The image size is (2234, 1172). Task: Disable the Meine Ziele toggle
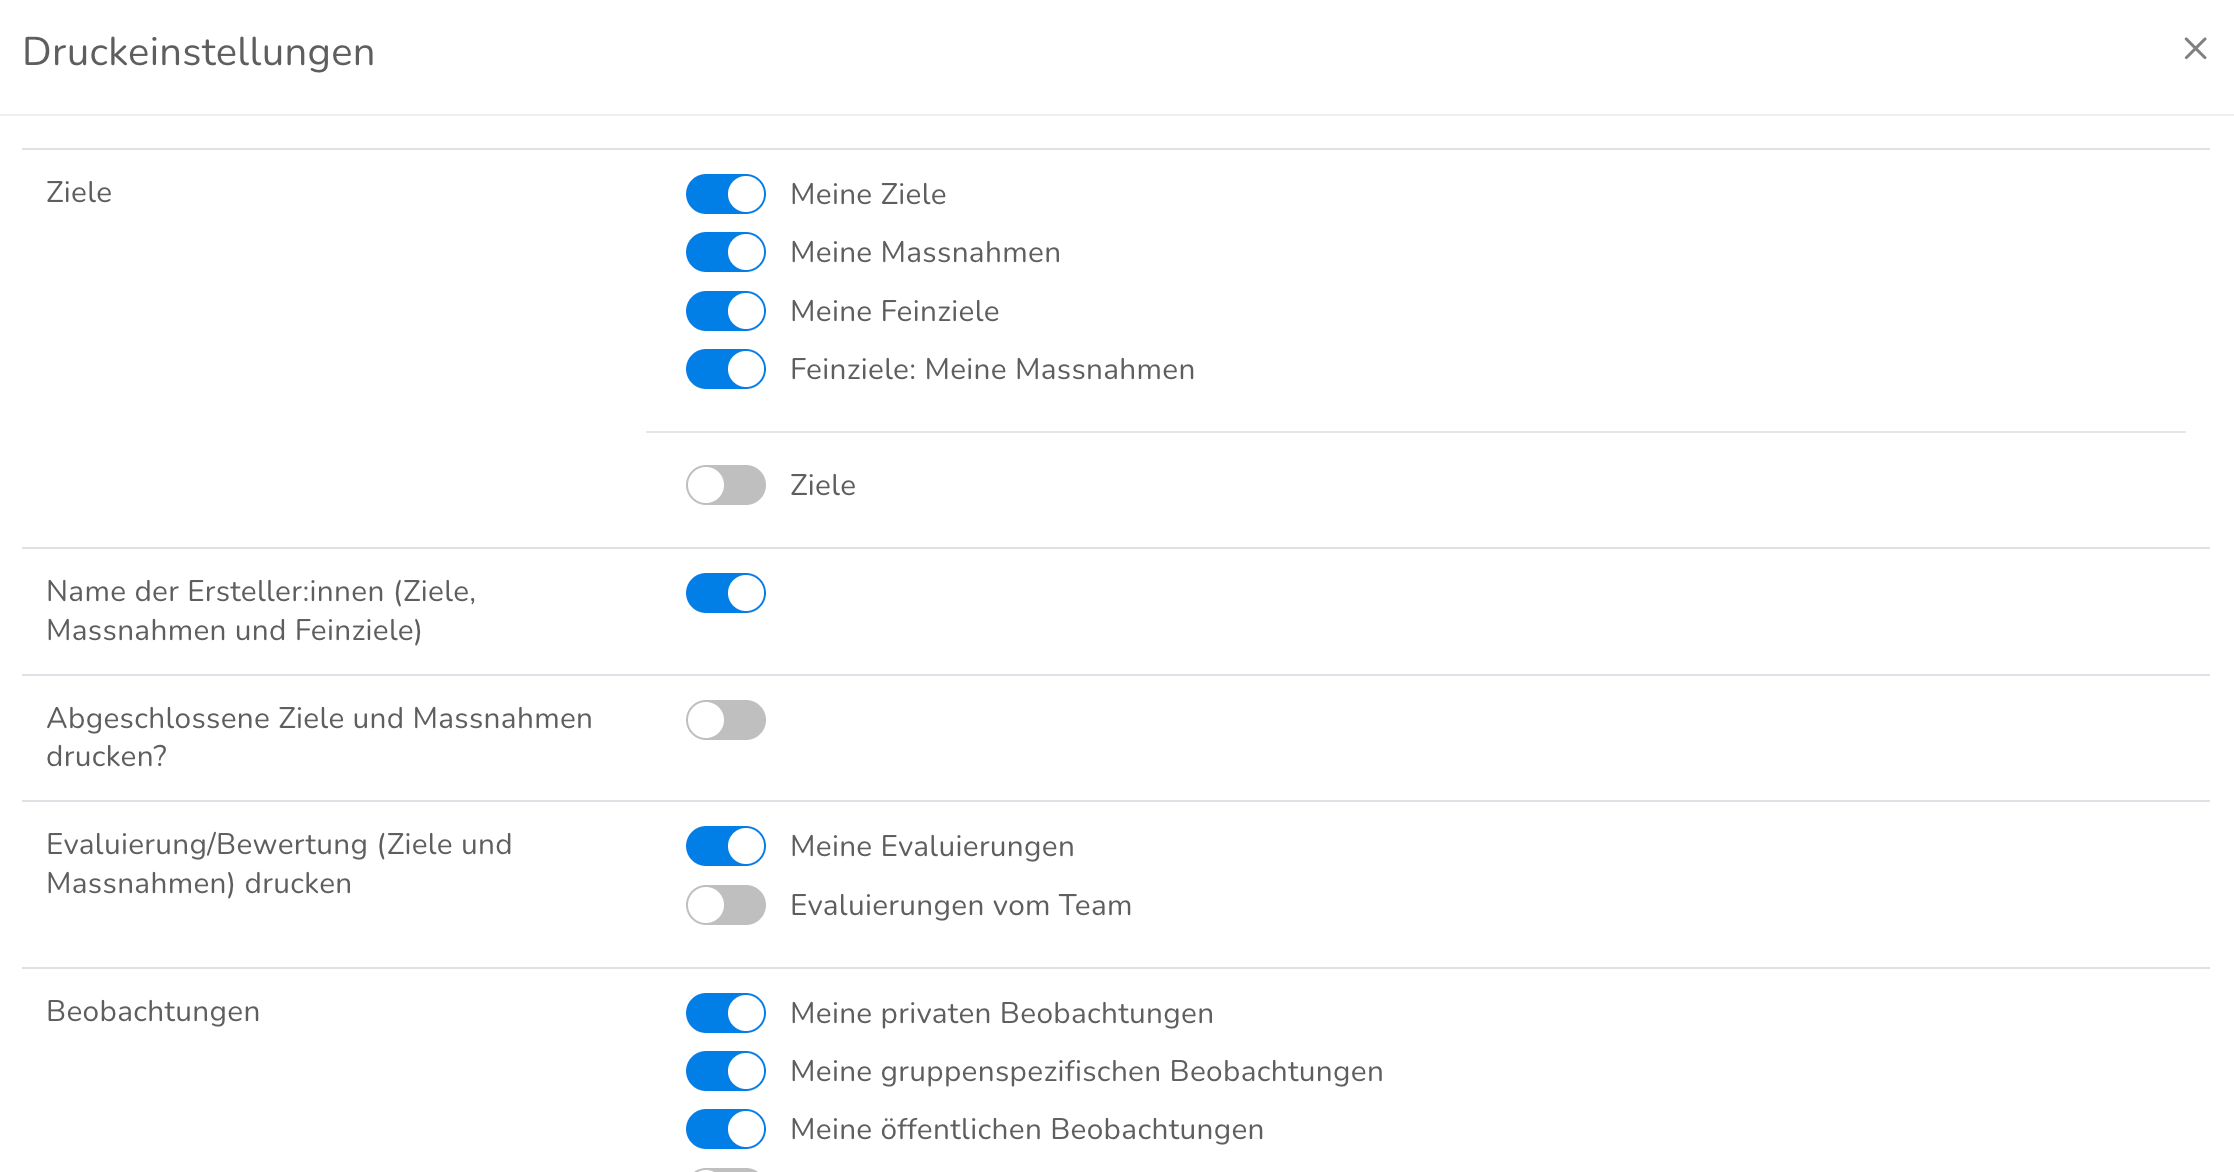726,194
